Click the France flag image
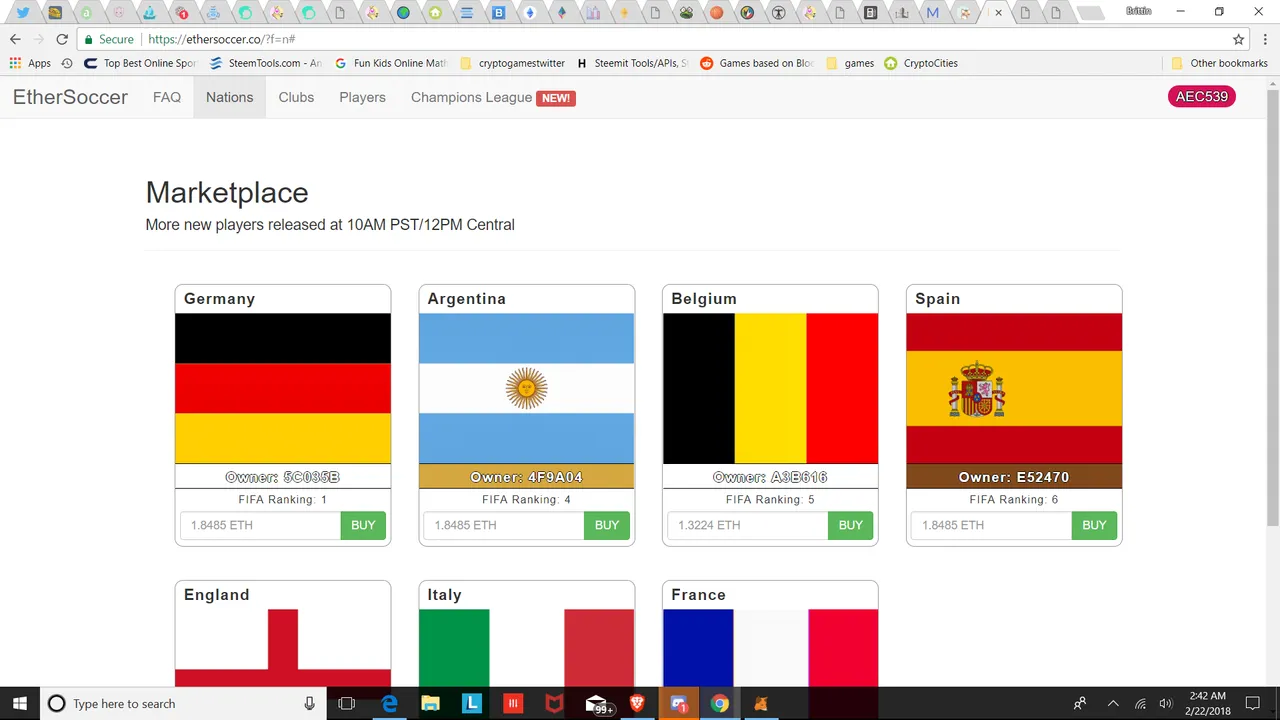Viewport: 1280px width, 720px height. (x=770, y=648)
